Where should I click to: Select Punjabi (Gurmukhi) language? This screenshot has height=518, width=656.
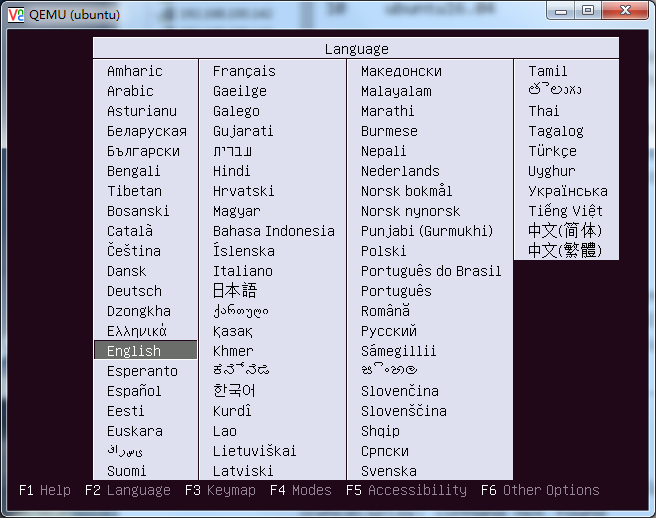point(427,231)
